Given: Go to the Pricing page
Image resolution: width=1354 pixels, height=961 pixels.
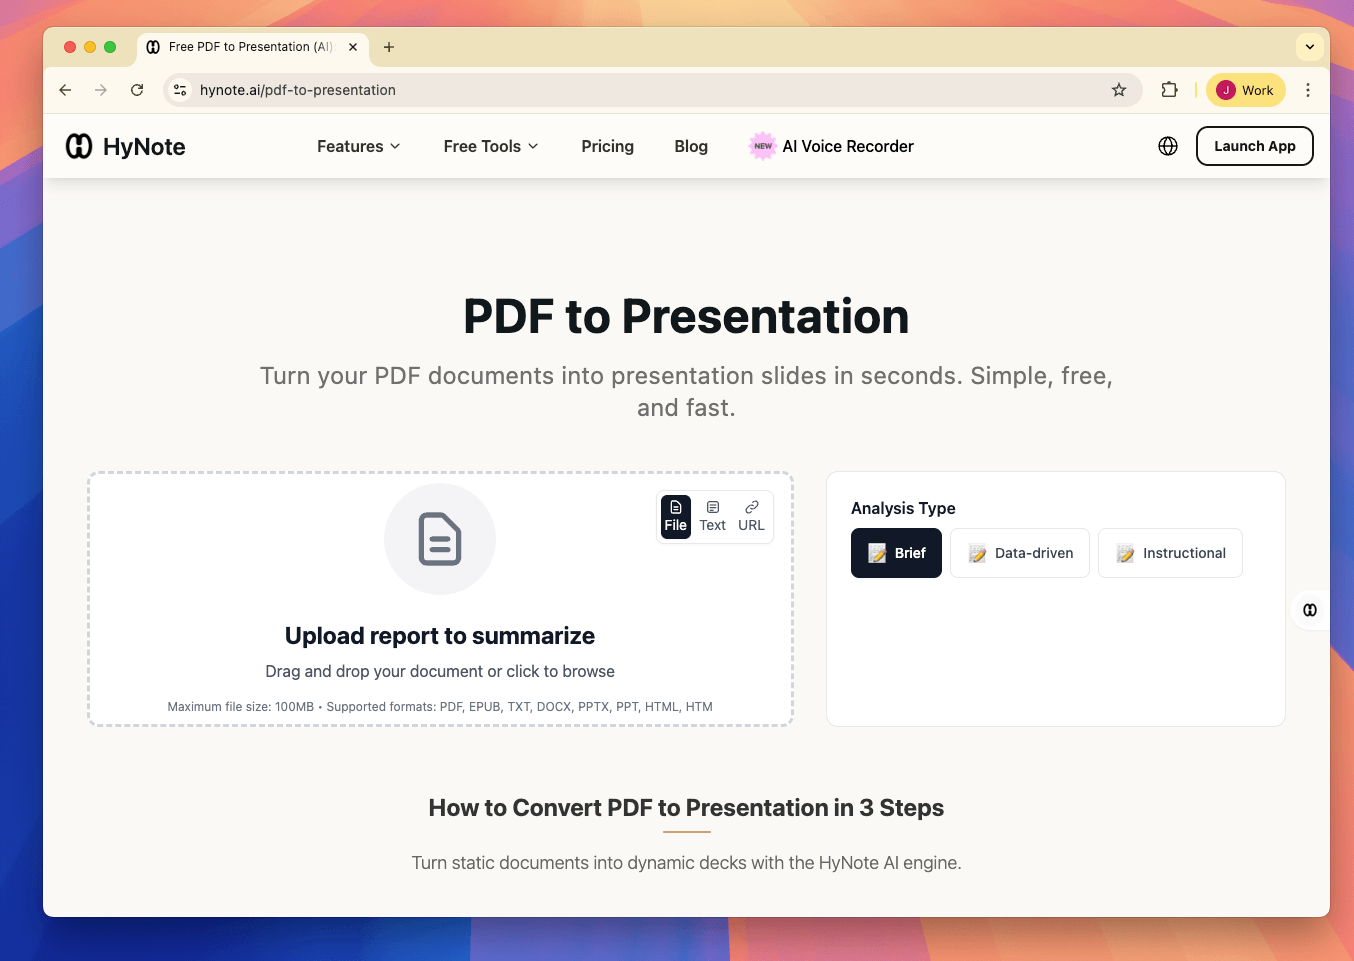Looking at the screenshot, I should click(607, 146).
